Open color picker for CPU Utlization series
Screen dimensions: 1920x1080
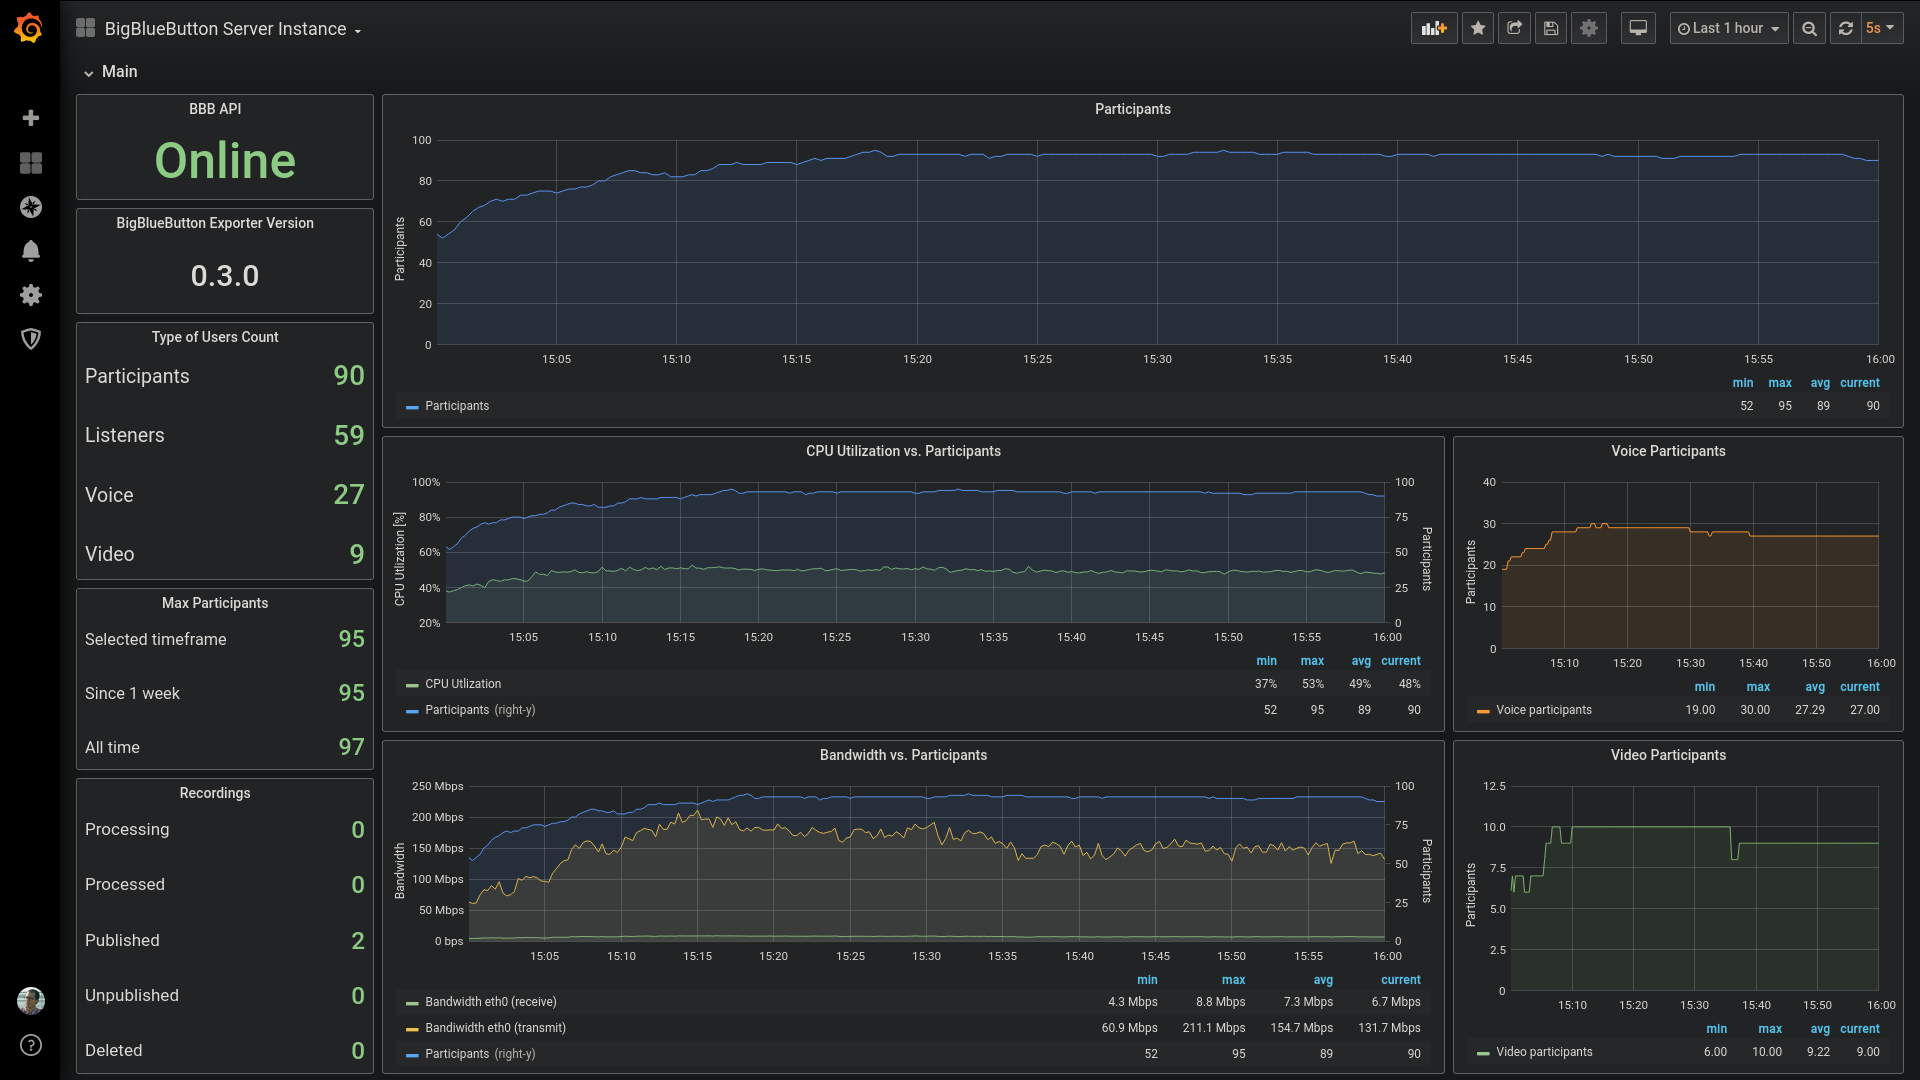412,685
